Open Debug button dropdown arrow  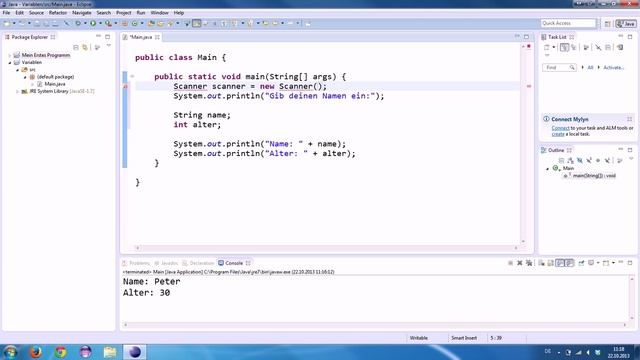tap(85, 23)
